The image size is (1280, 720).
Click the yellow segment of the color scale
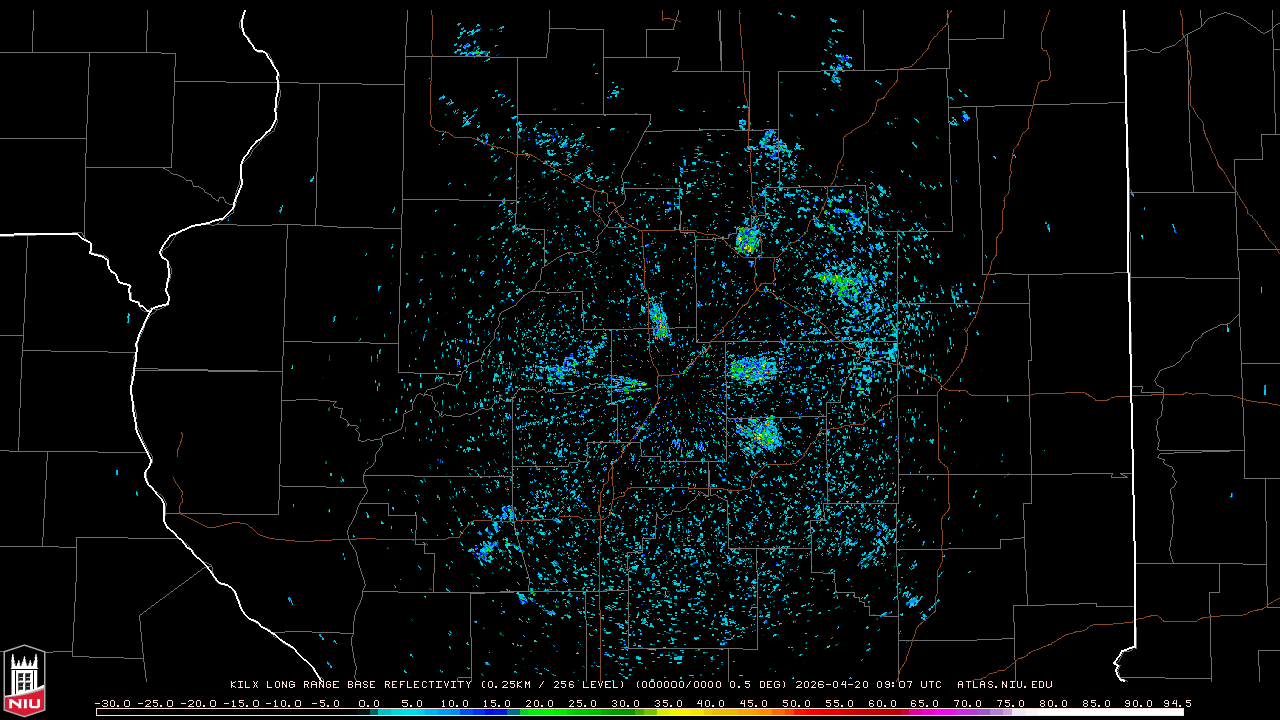(712, 712)
